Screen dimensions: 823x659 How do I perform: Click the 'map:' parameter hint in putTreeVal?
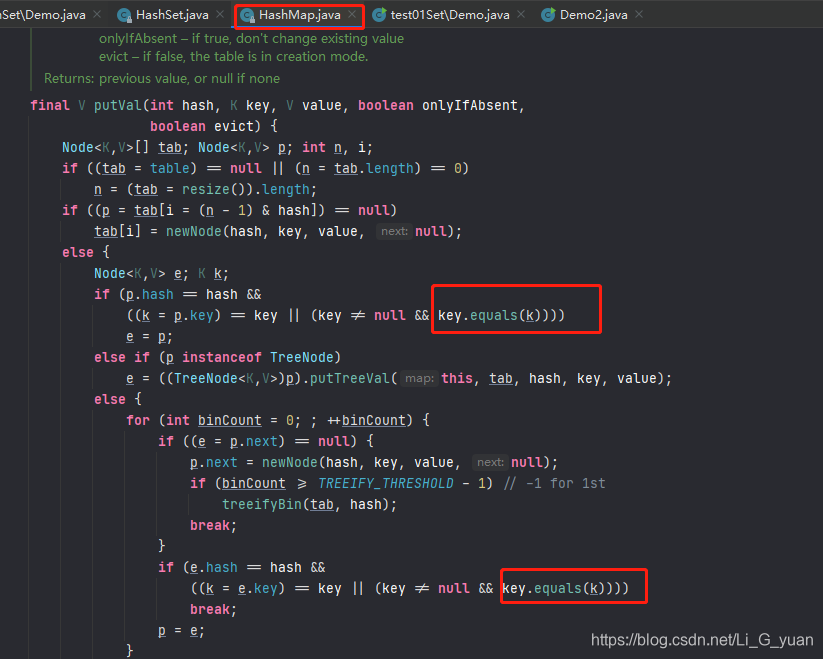[419, 378]
